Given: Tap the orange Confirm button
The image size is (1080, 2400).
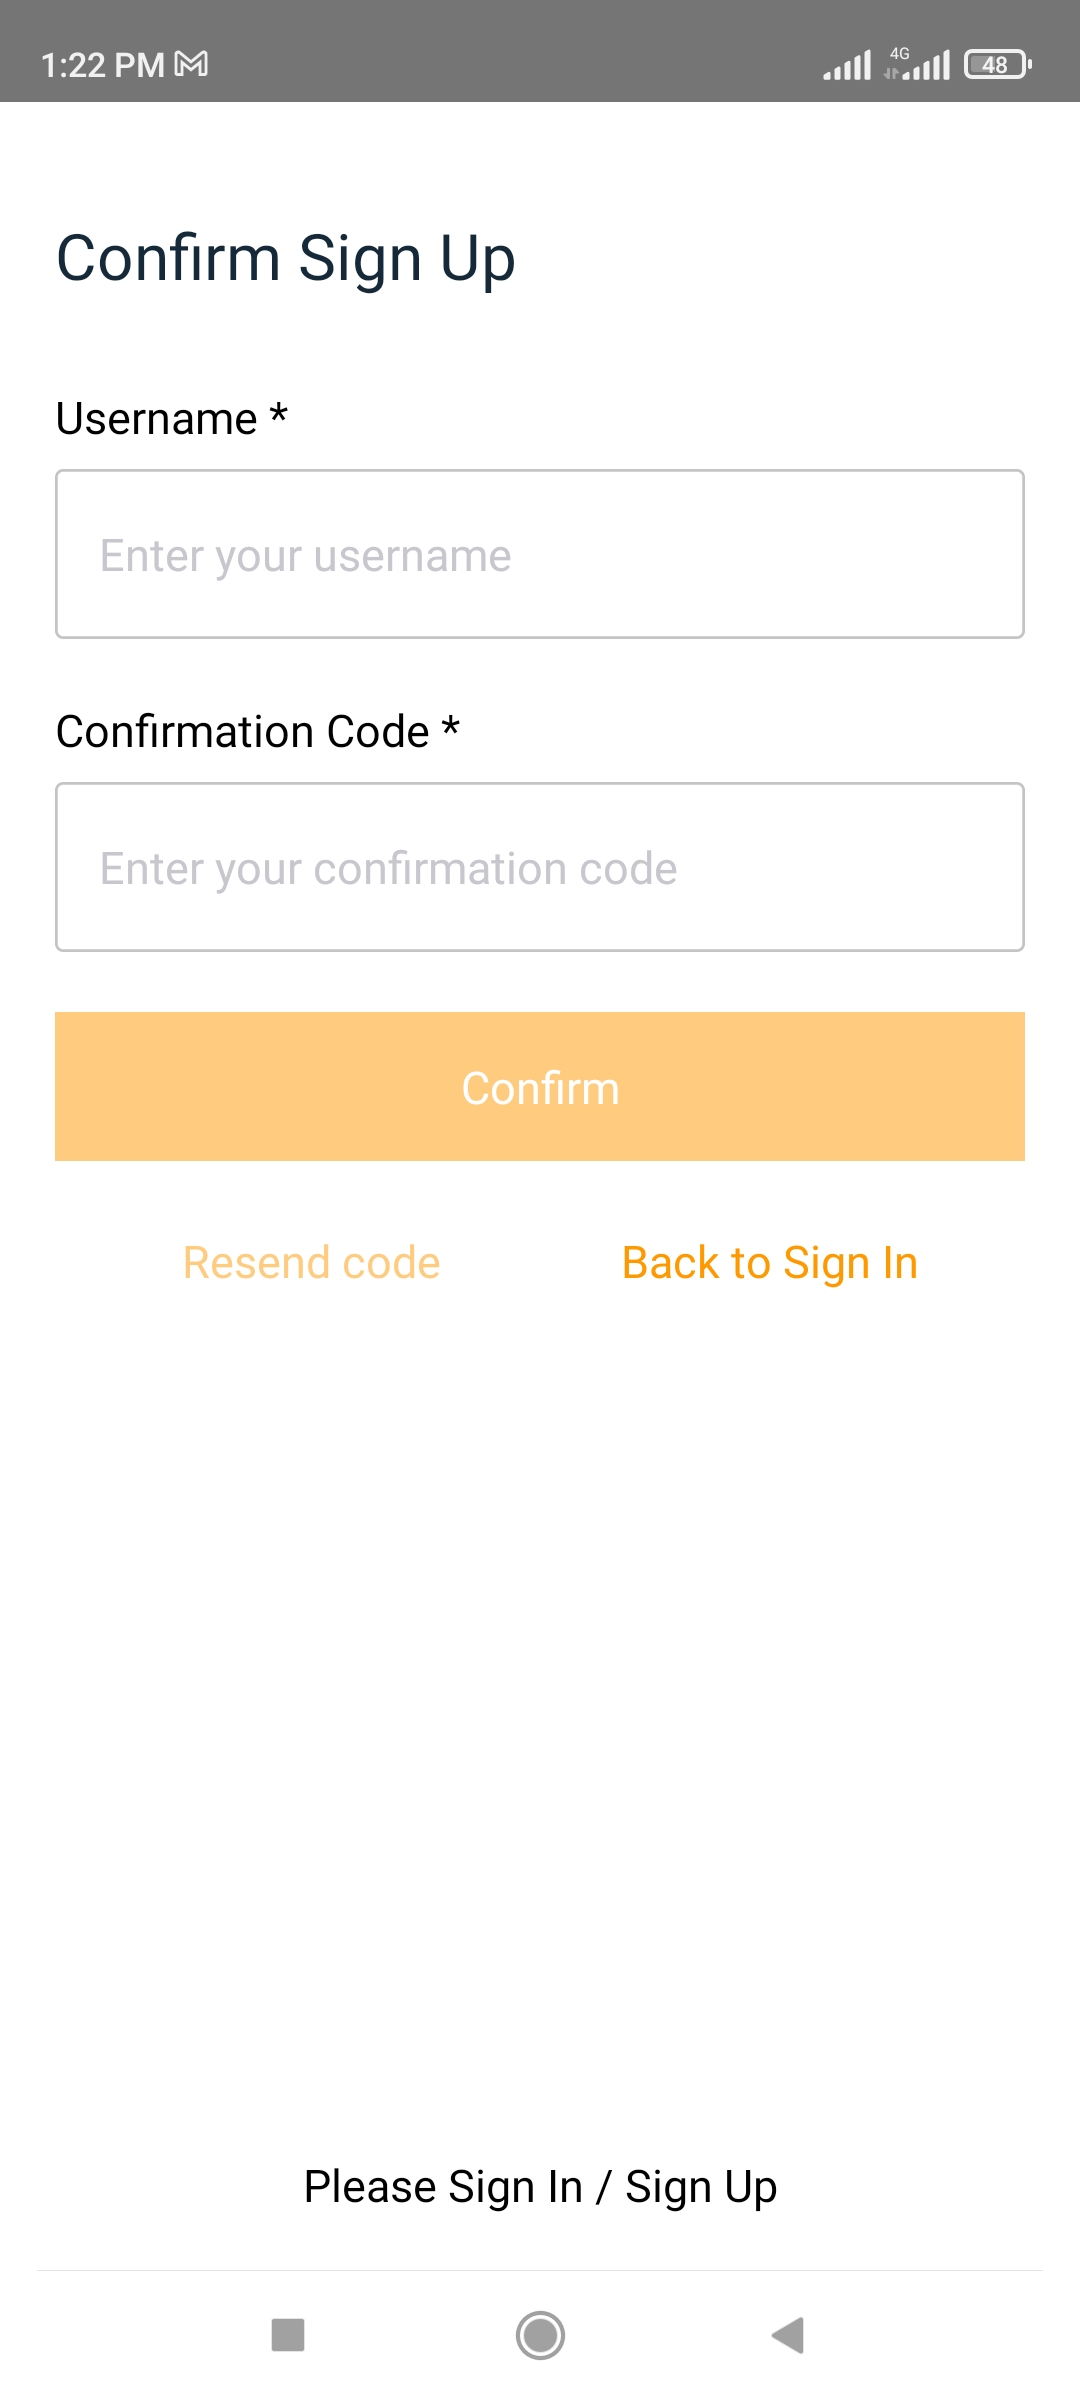Looking at the screenshot, I should point(540,1087).
